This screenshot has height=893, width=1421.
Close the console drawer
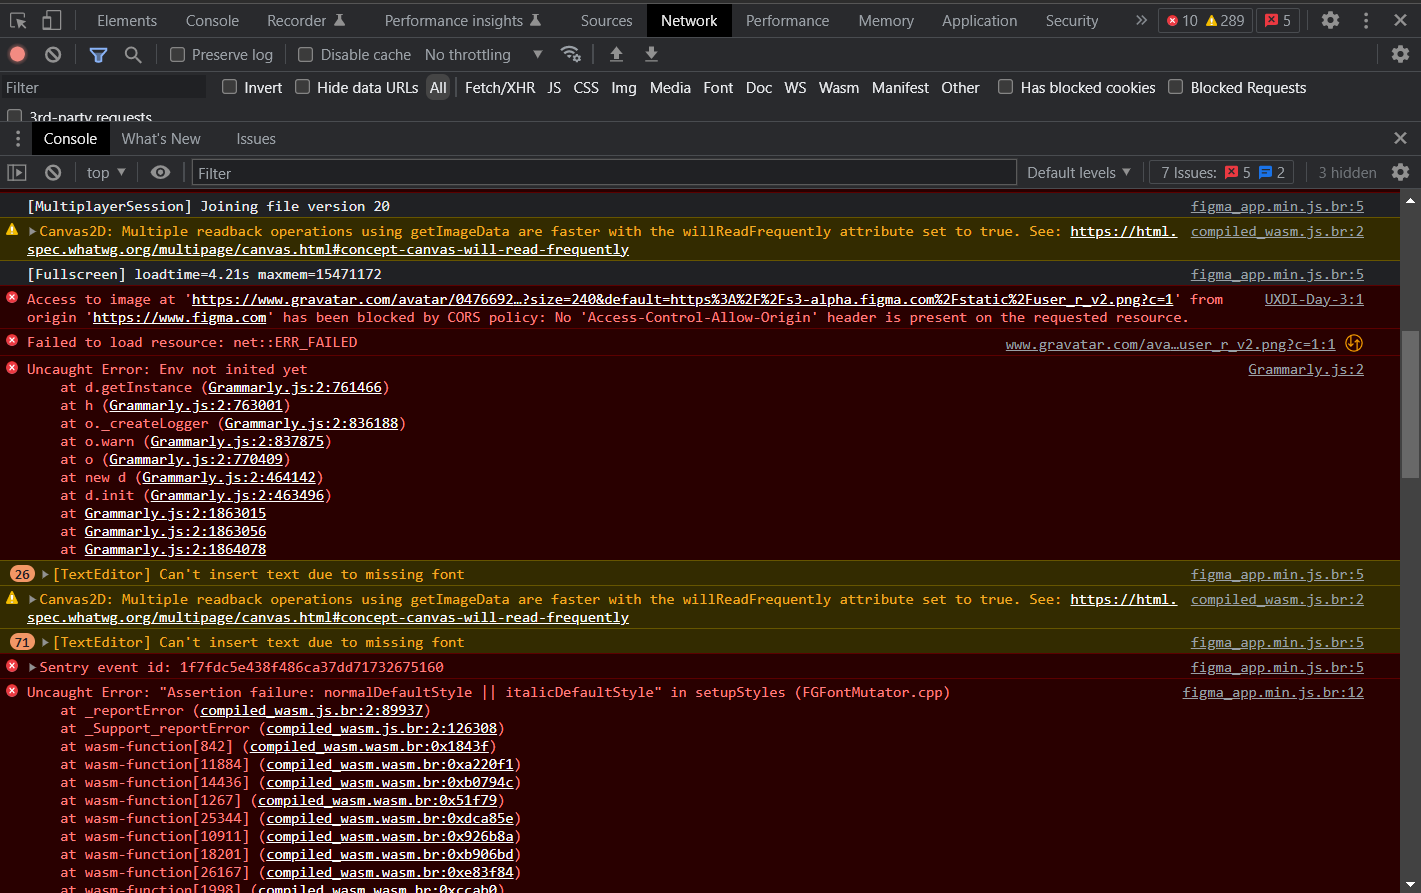coord(1400,138)
